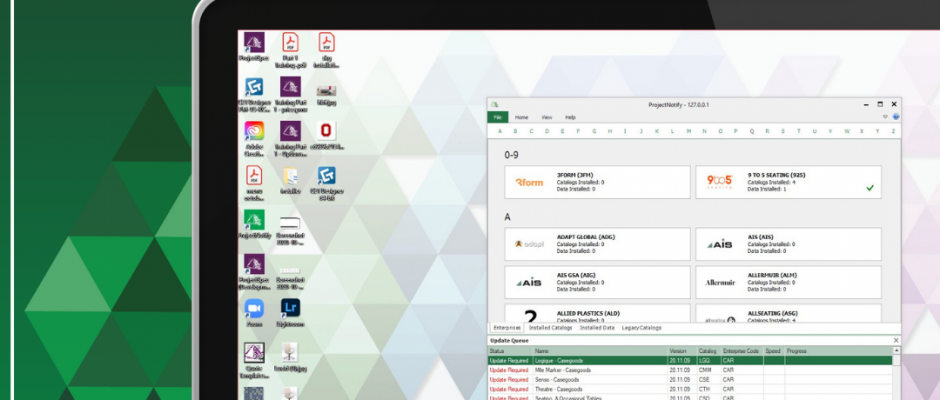Sort Update Queue by Name column
The width and height of the screenshot is (940, 400).
click(600, 351)
